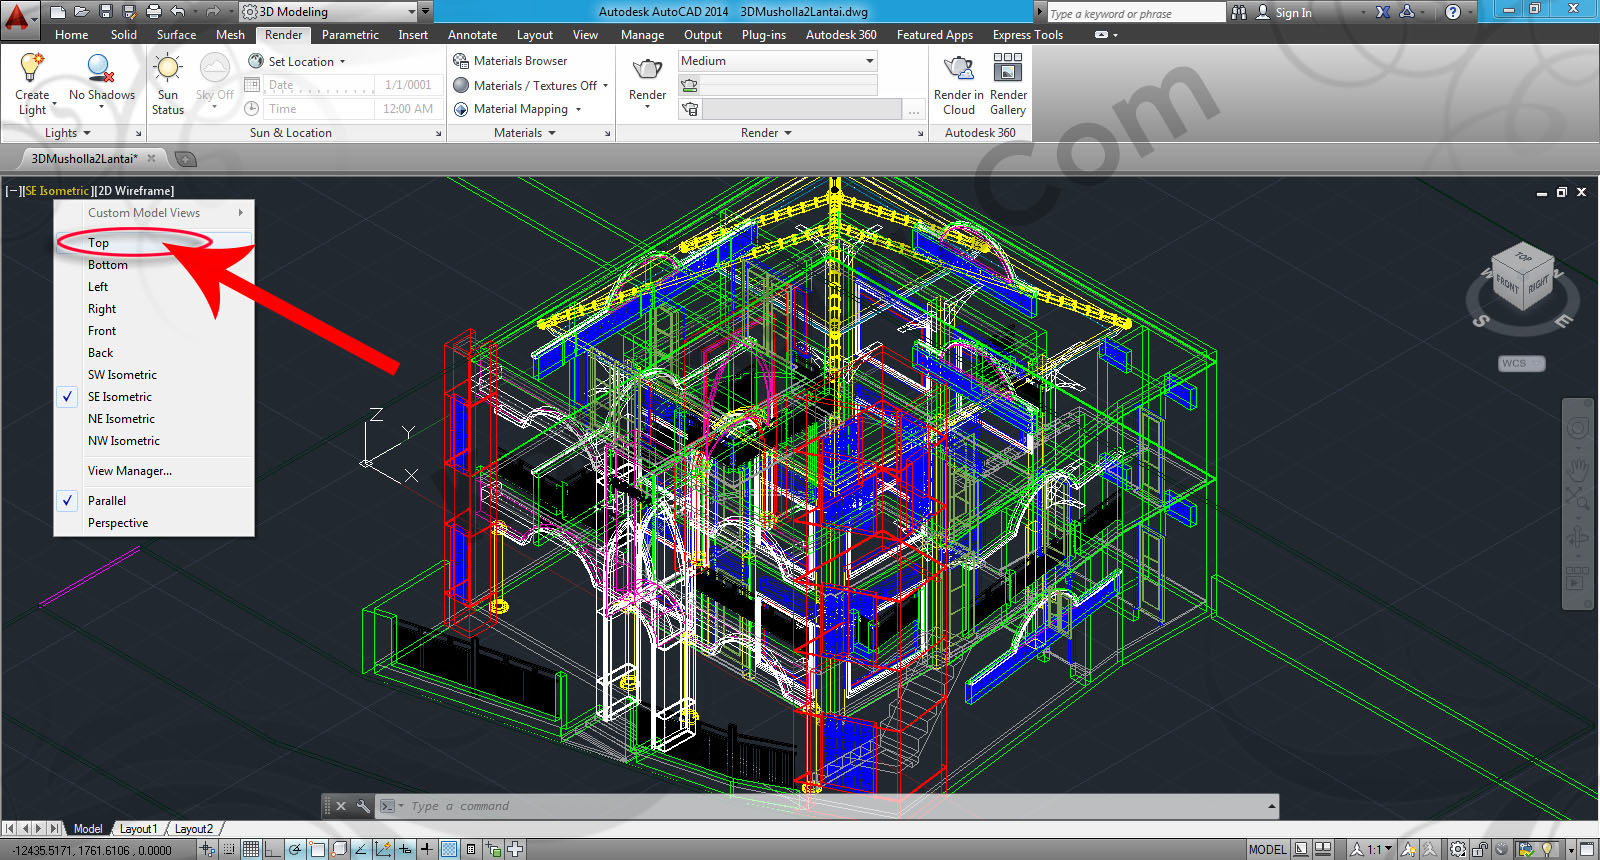Open Render in Cloud
Screen dimensions: 1600x860
[x=958, y=68]
